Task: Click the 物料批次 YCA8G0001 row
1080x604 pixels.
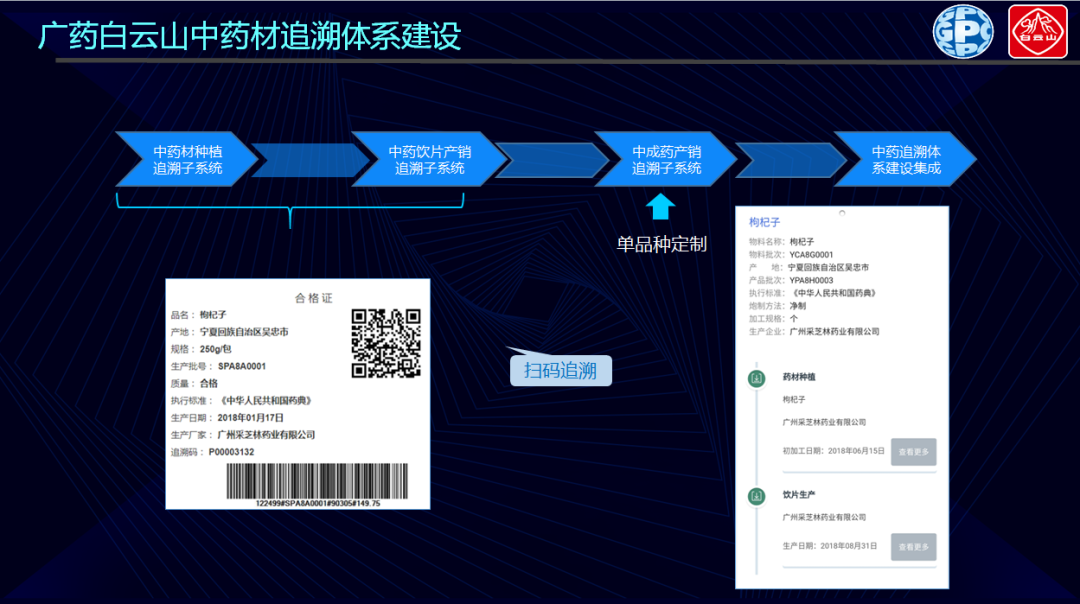Action: click(791, 255)
